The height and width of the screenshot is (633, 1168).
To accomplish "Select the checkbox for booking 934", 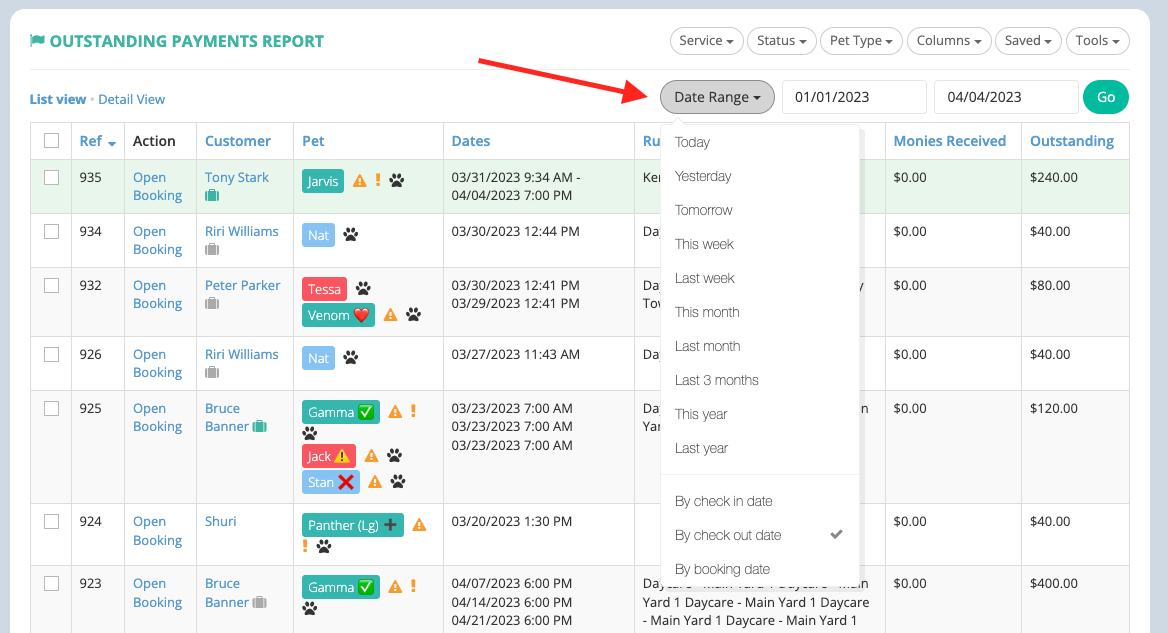I will click(x=51, y=232).
